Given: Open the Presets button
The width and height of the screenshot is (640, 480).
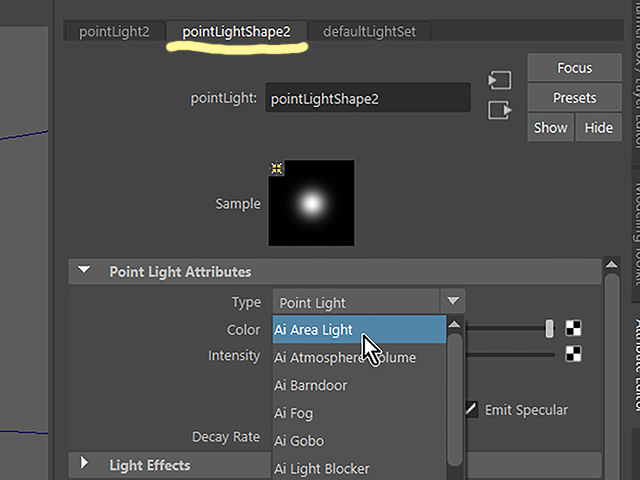Looking at the screenshot, I should tap(574, 98).
